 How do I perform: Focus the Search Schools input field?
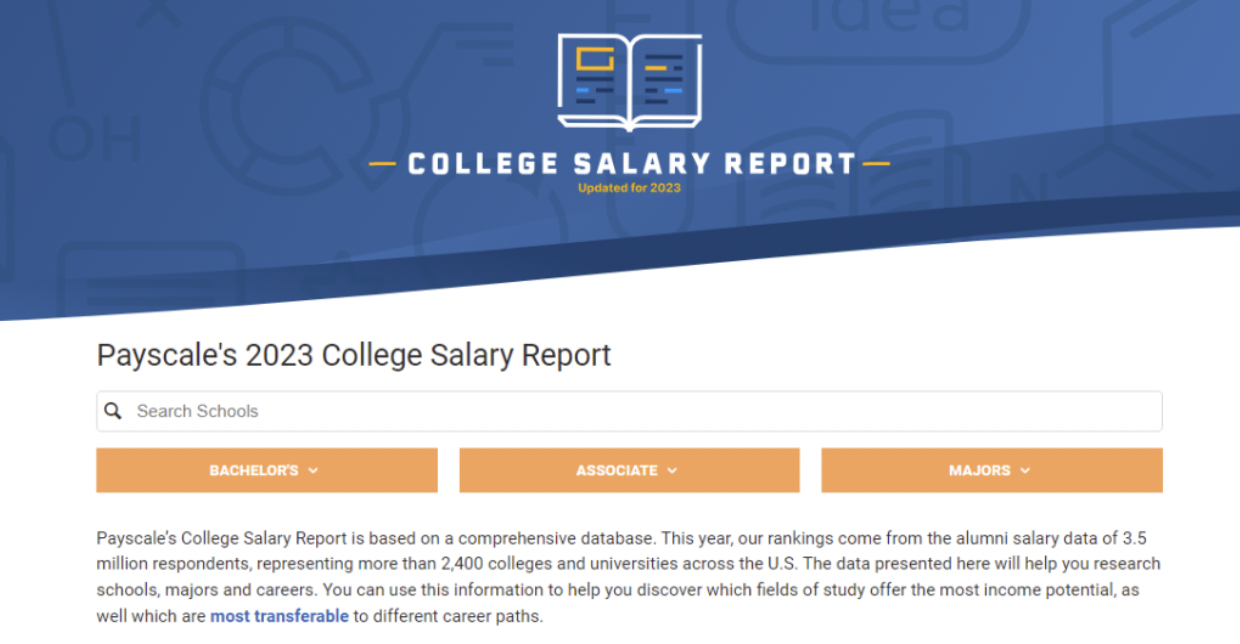640,411
